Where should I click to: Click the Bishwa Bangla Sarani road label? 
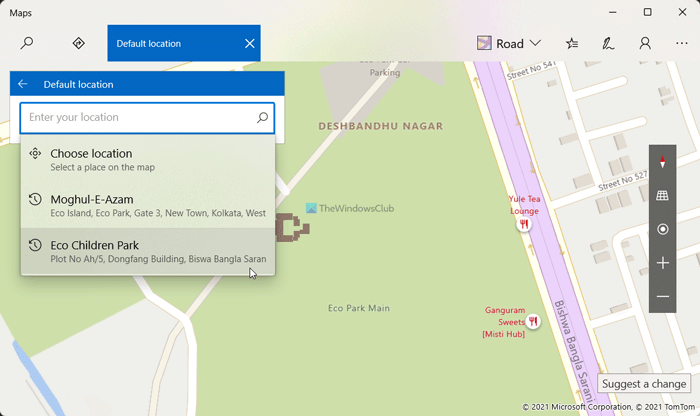click(573, 353)
